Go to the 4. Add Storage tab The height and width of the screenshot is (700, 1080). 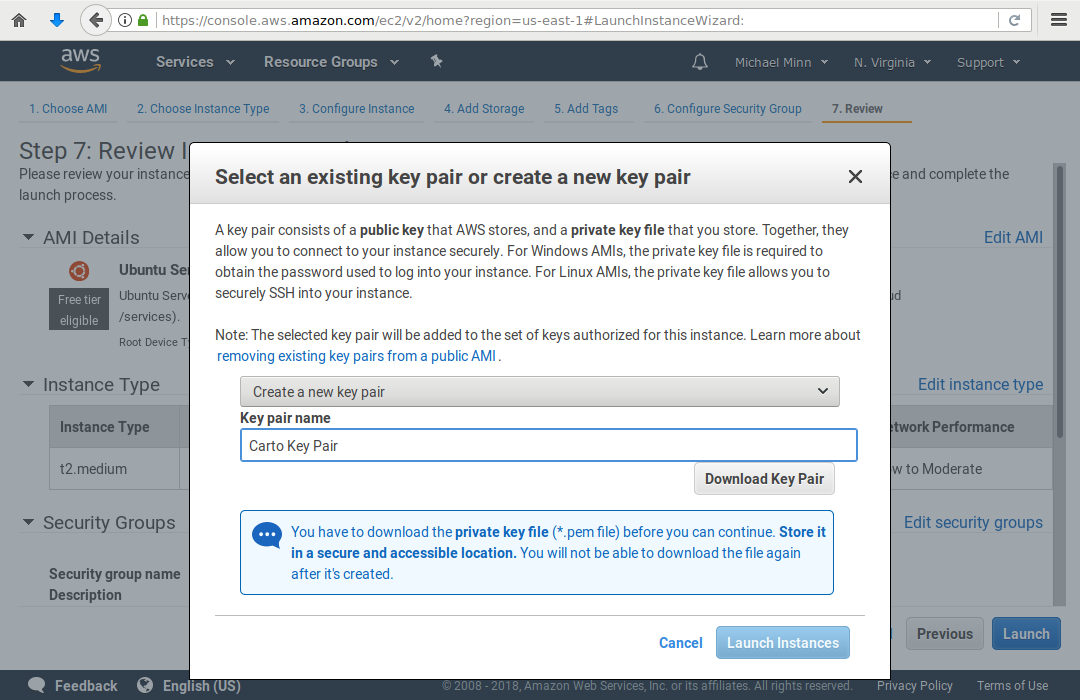tap(484, 109)
